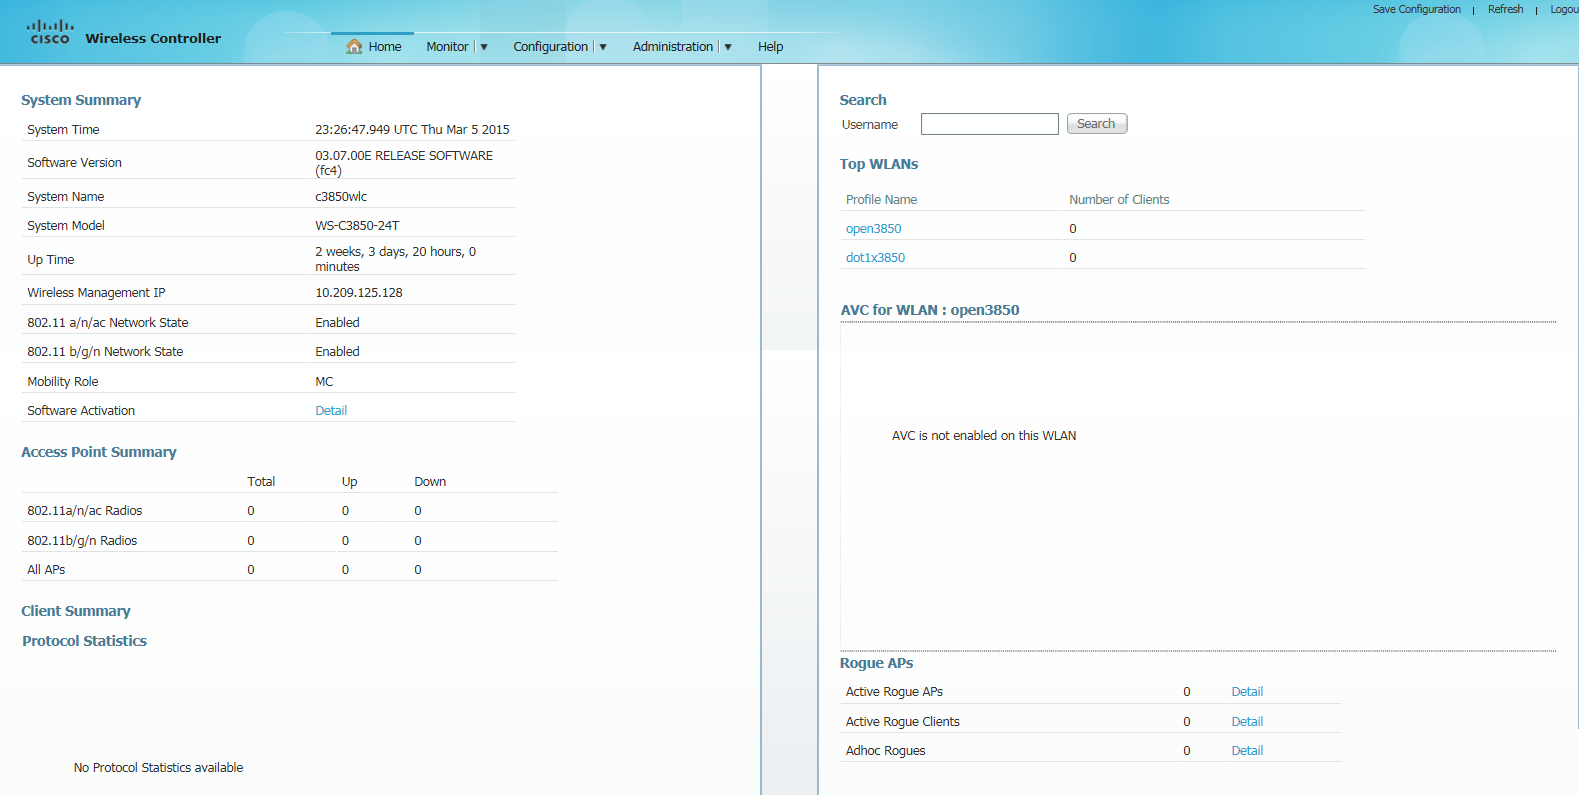Expand the Configuration dropdown arrow

click(603, 47)
